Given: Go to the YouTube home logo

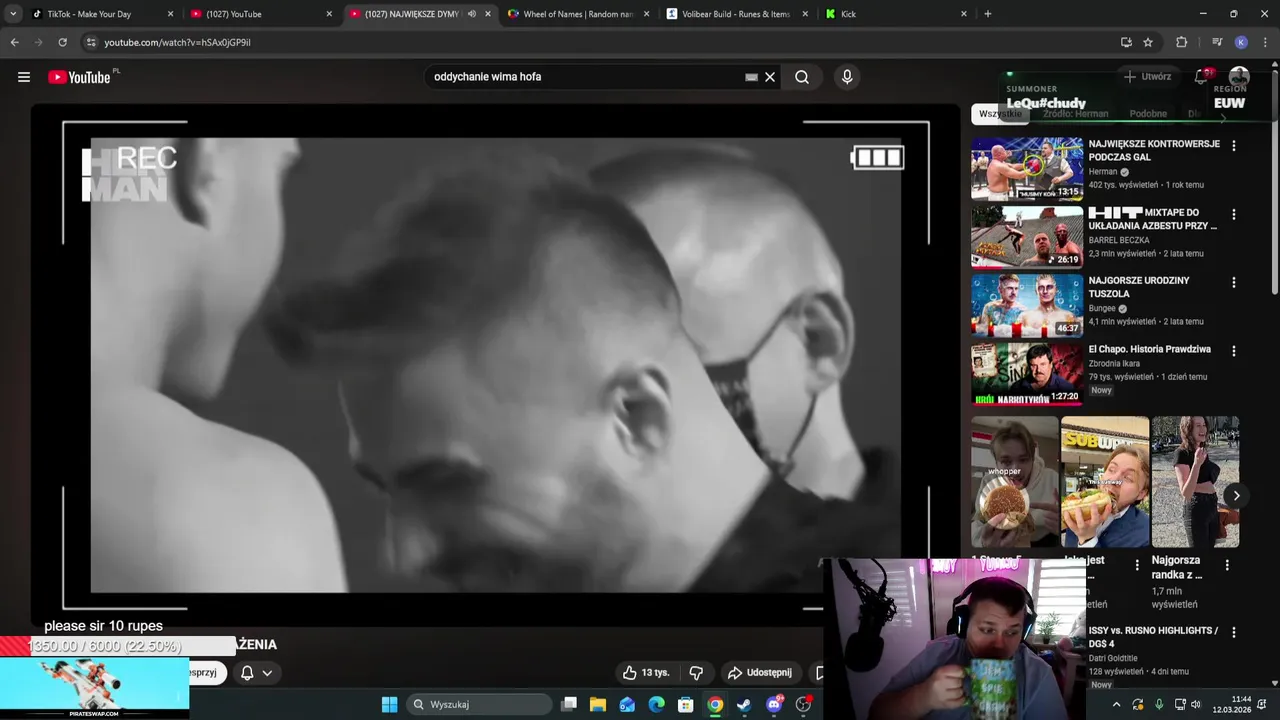Looking at the screenshot, I should pos(79,77).
